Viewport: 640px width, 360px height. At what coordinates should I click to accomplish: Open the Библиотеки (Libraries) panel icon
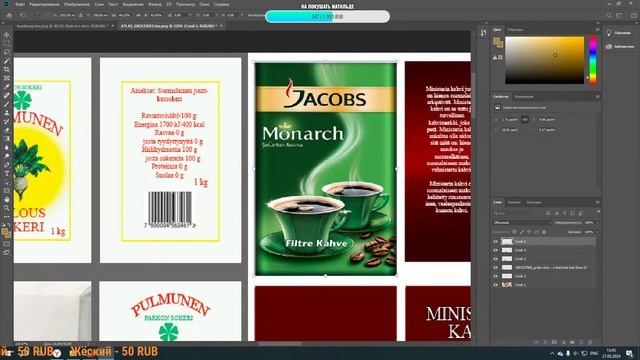[609, 47]
